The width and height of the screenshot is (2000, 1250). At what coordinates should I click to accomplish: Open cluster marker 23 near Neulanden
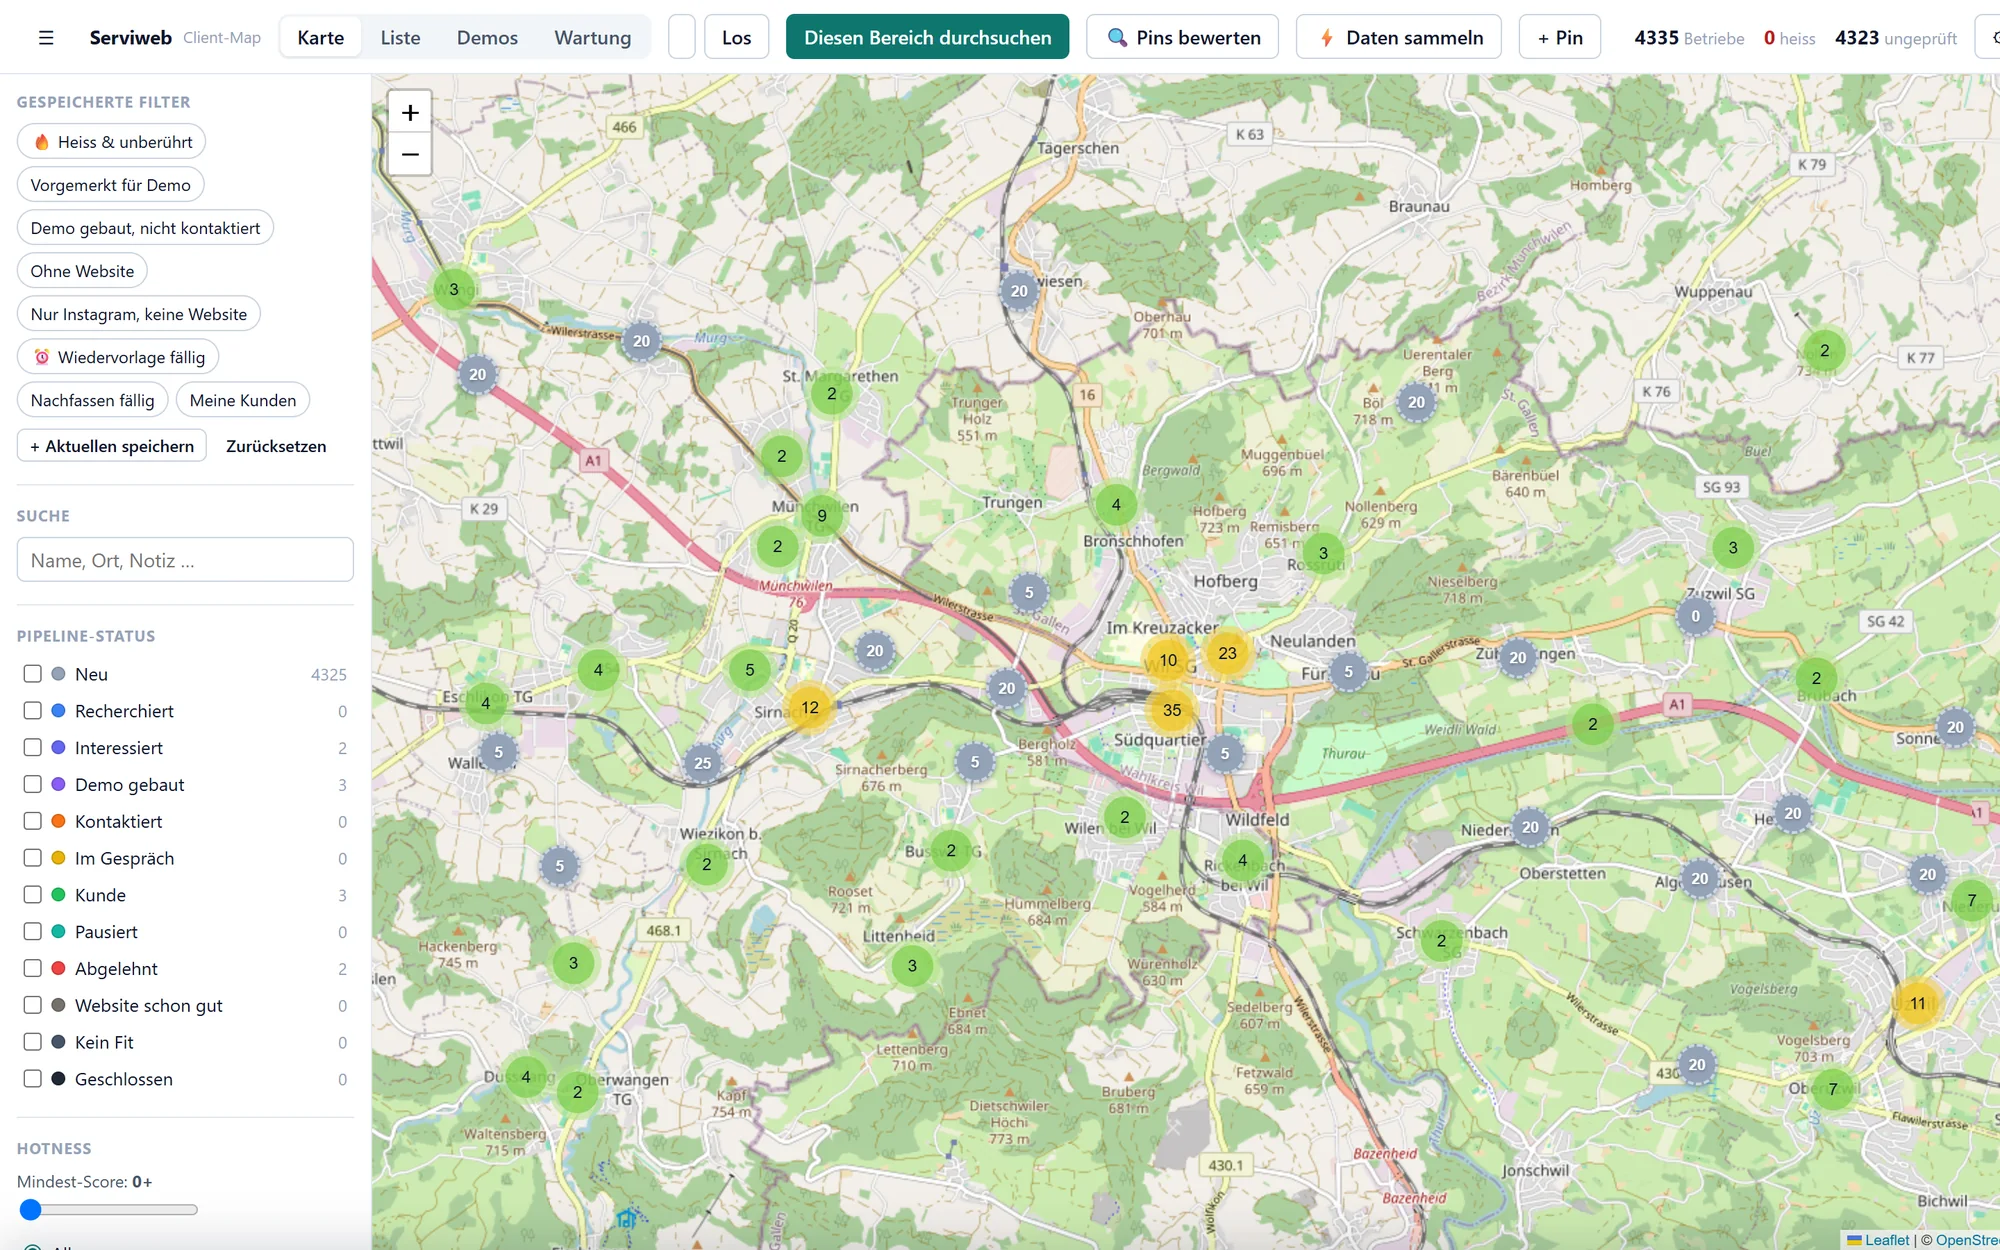(x=1227, y=653)
